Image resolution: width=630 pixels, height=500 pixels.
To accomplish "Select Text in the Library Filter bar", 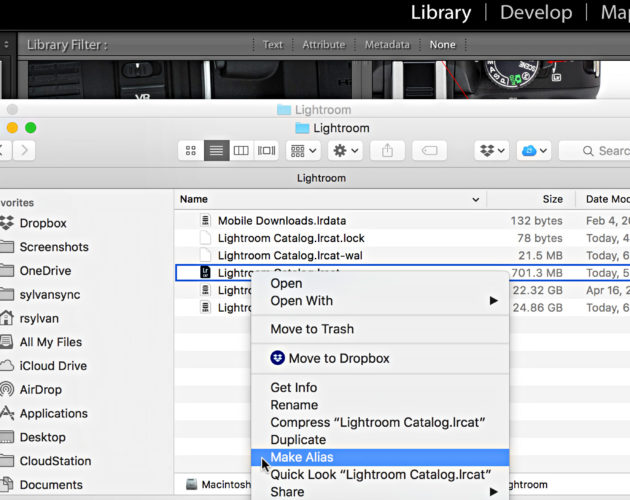I will tap(272, 45).
